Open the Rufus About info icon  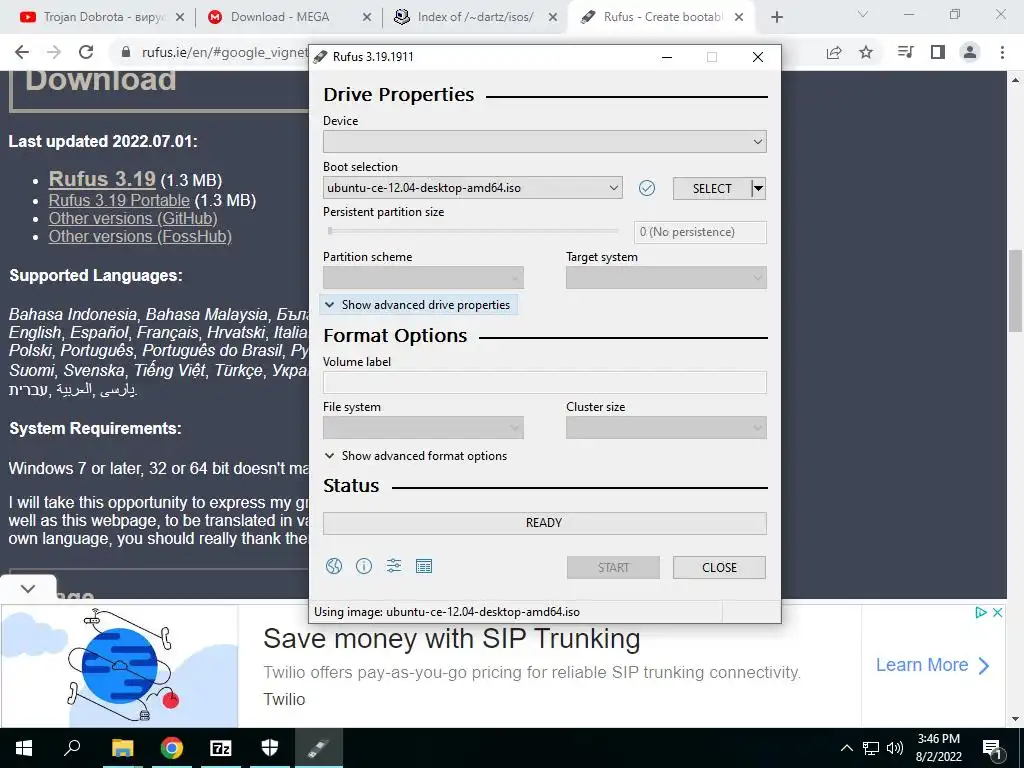pos(364,566)
